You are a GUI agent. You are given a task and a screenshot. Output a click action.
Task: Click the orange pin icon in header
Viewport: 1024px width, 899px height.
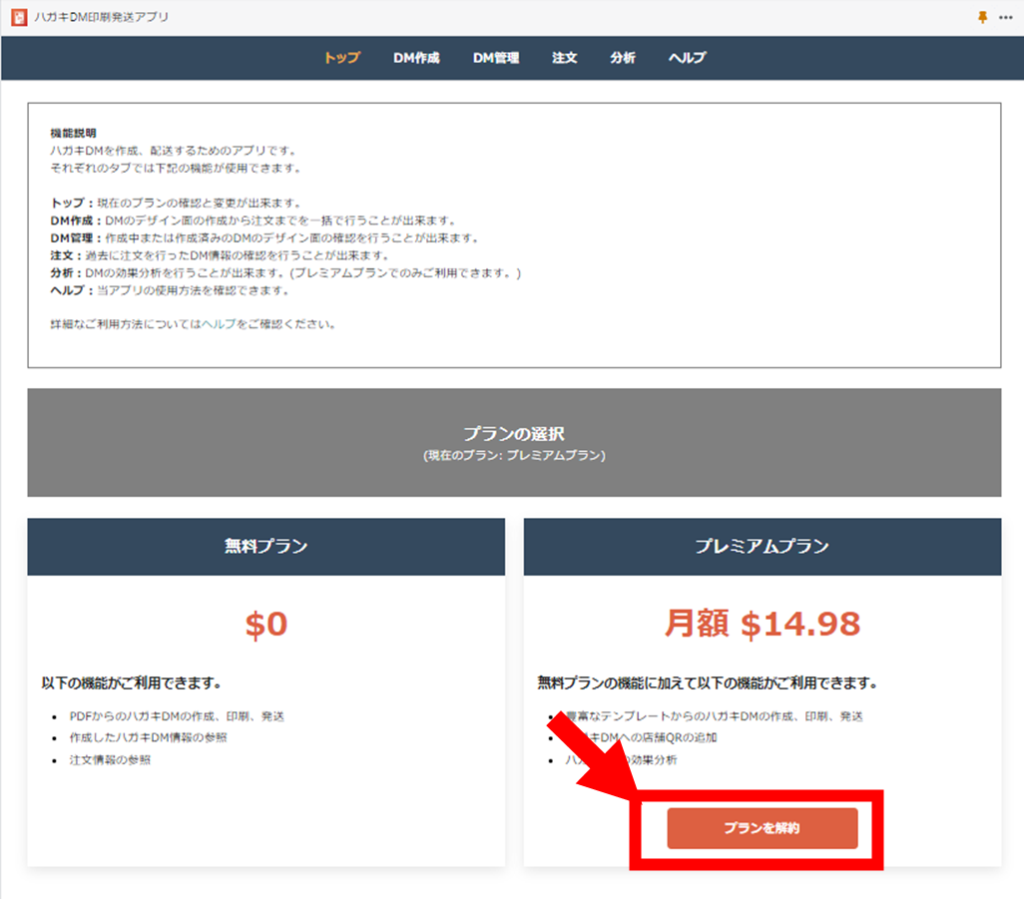981,18
